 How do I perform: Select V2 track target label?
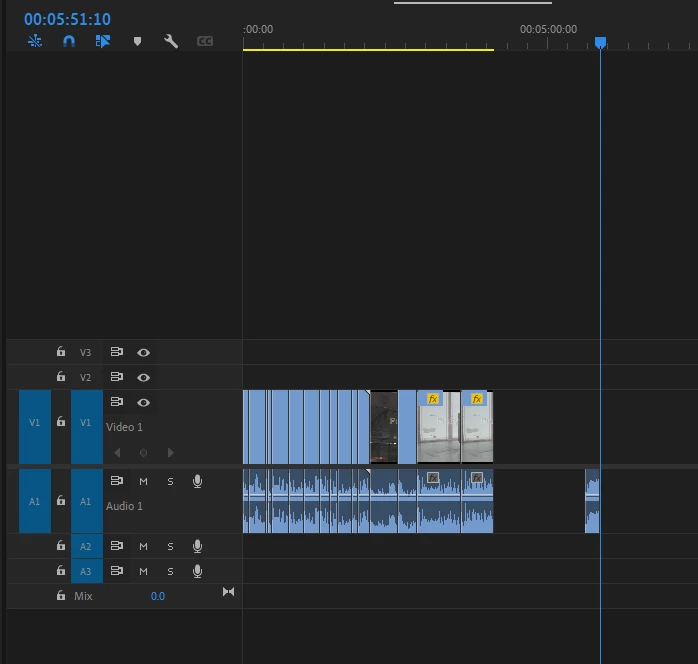85,377
